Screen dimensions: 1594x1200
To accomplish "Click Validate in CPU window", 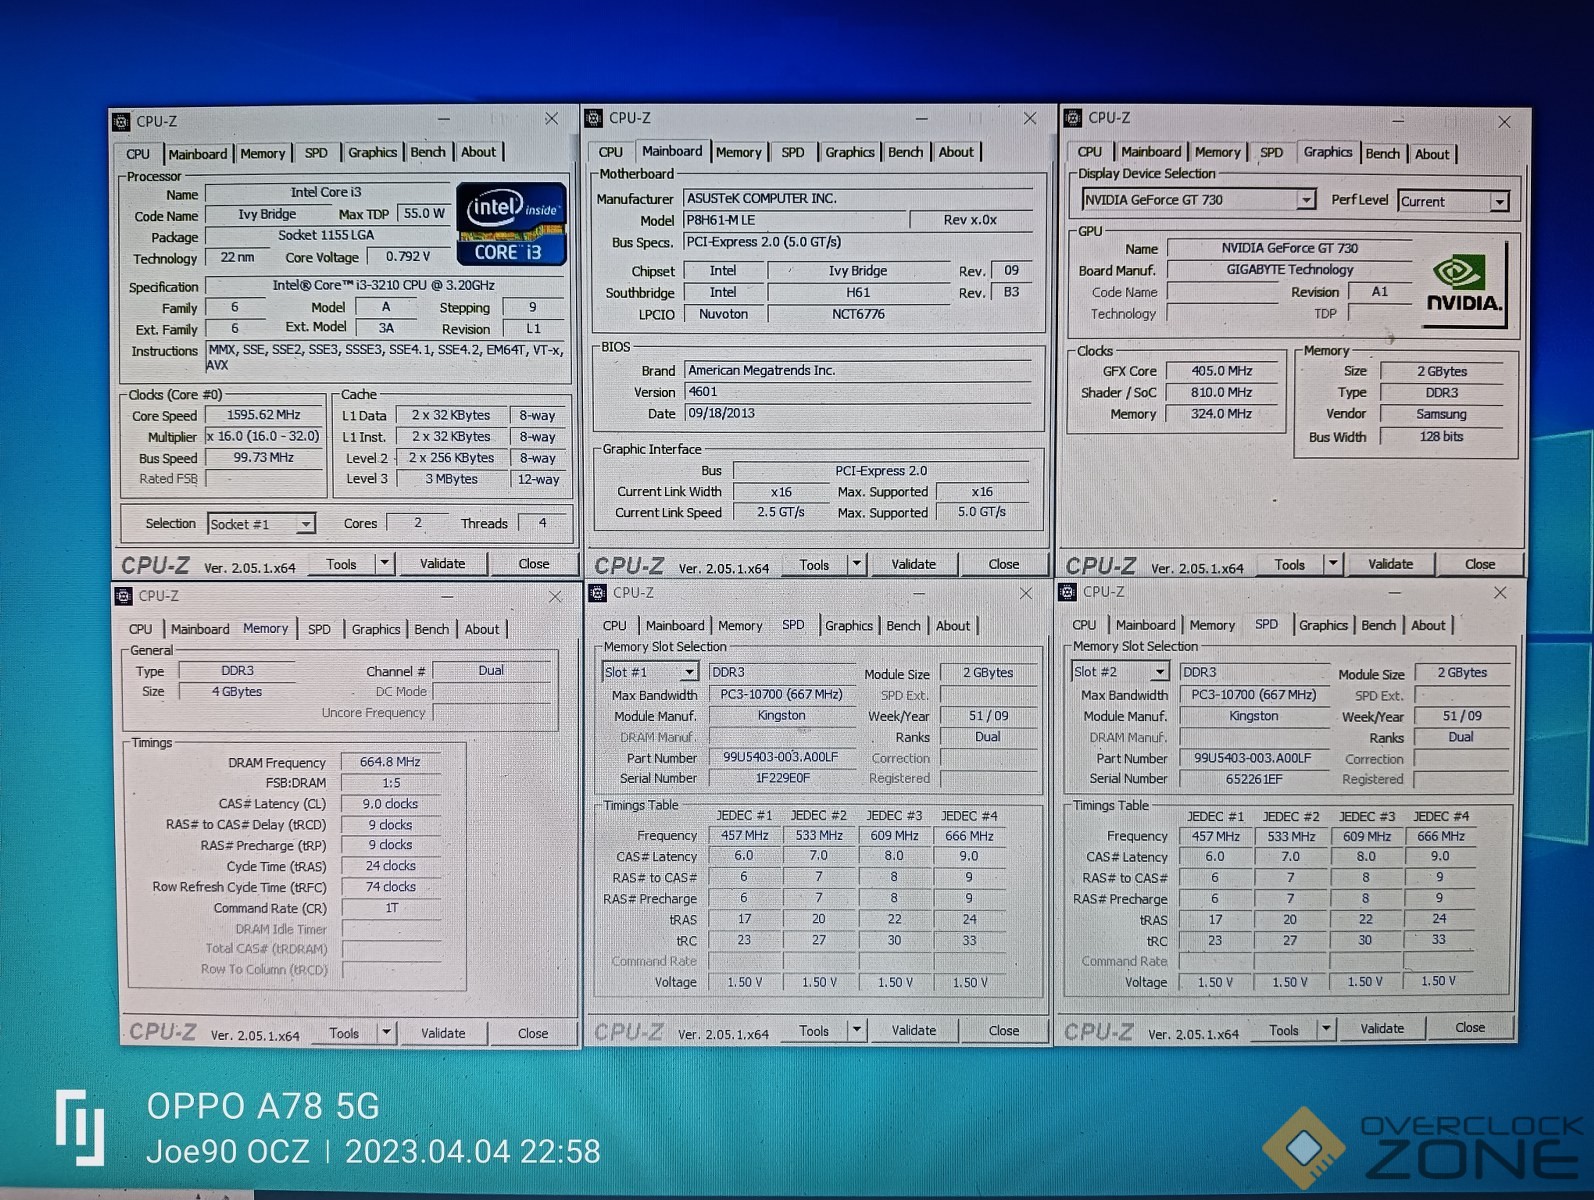I will point(443,563).
